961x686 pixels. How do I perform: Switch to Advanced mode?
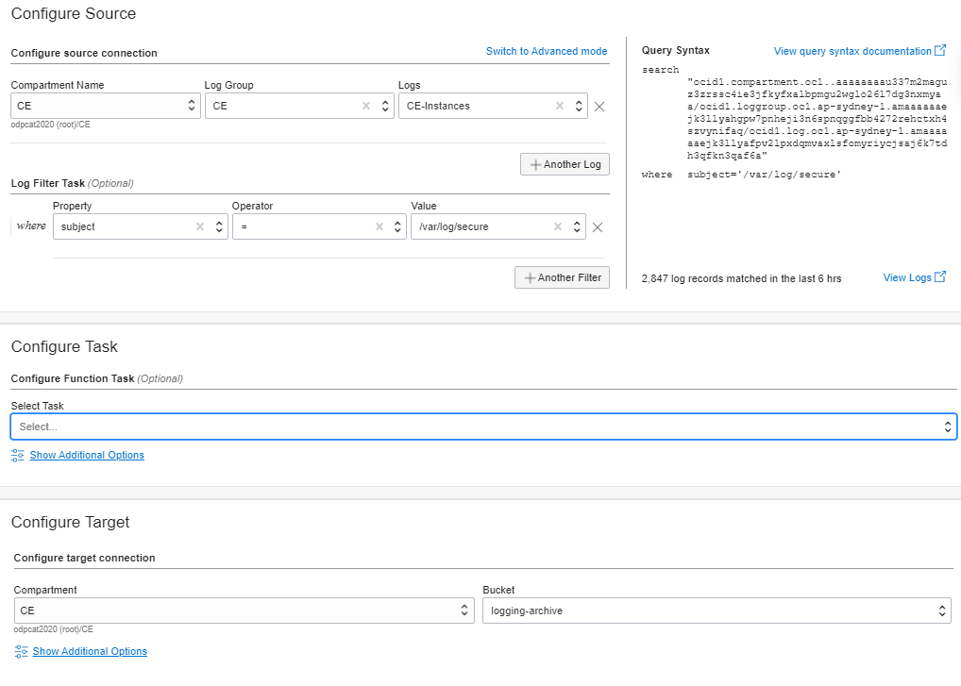click(546, 50)
